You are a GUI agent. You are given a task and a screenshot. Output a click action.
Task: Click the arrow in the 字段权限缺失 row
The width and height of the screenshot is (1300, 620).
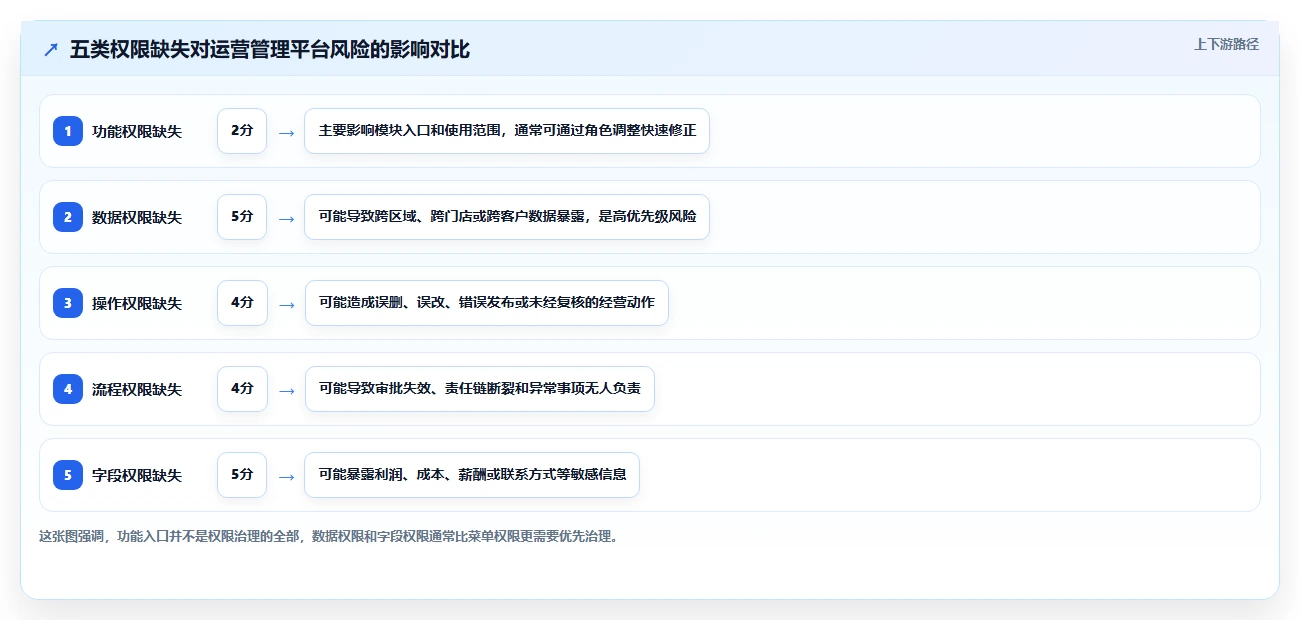click(286, 476)
